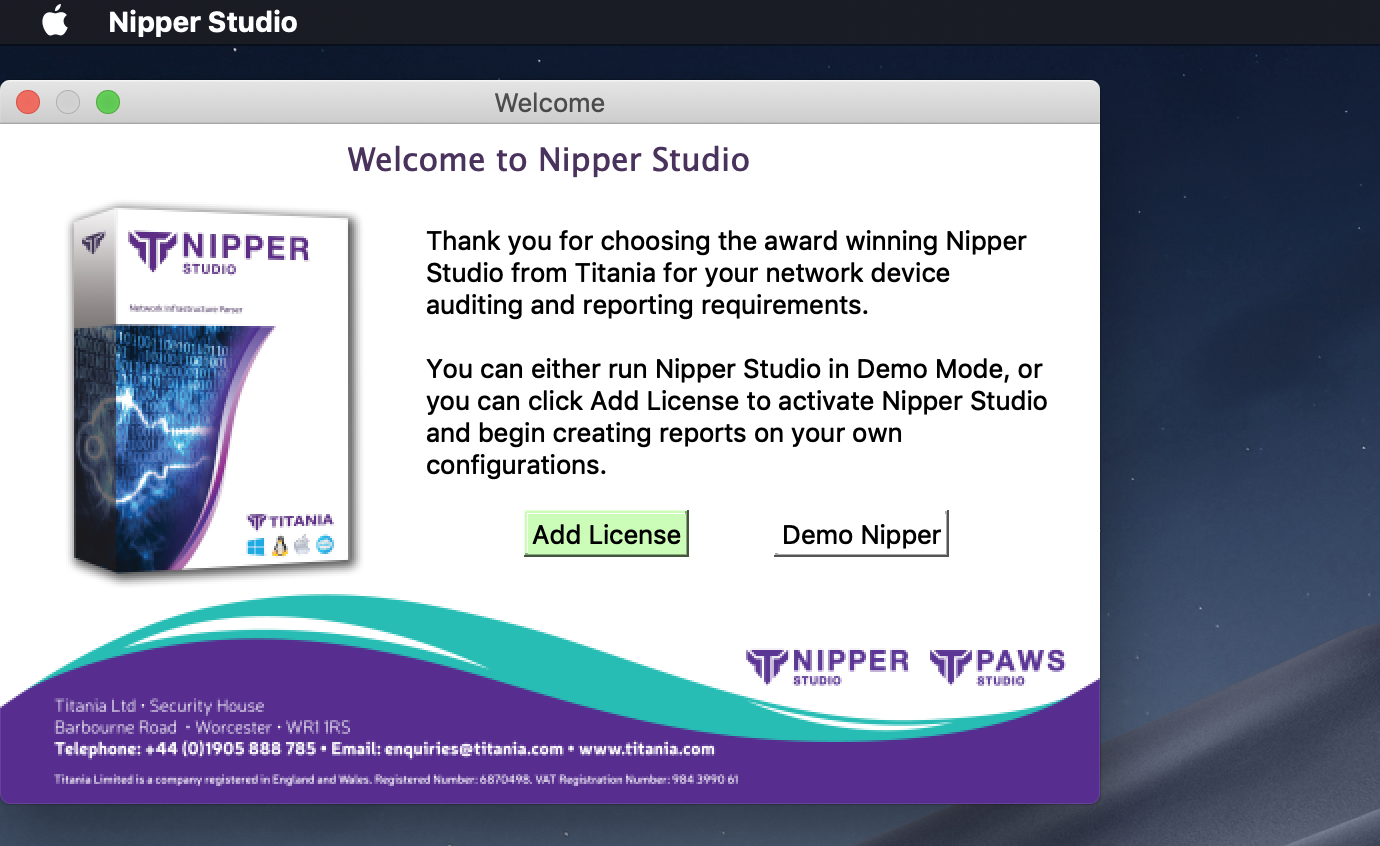Image resolution: width=1380 pixels, height=846 pixels.
Task: Launch Demo Nipper mode
Action: pyautogui.click(x=860, y=534)
